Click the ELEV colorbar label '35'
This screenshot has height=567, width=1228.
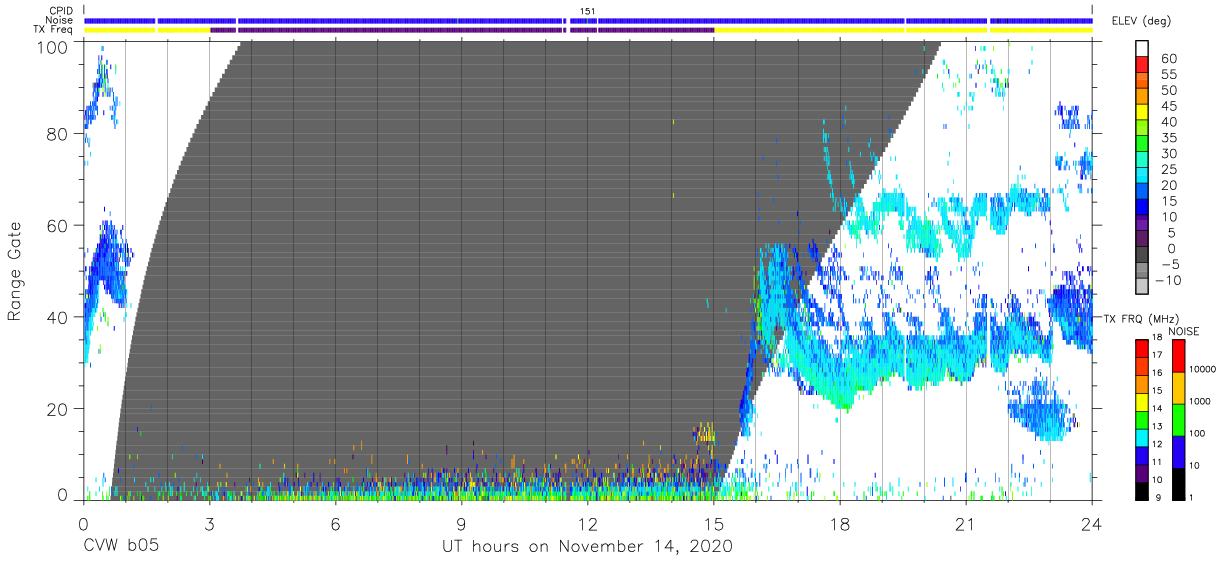click(1168, 138)
